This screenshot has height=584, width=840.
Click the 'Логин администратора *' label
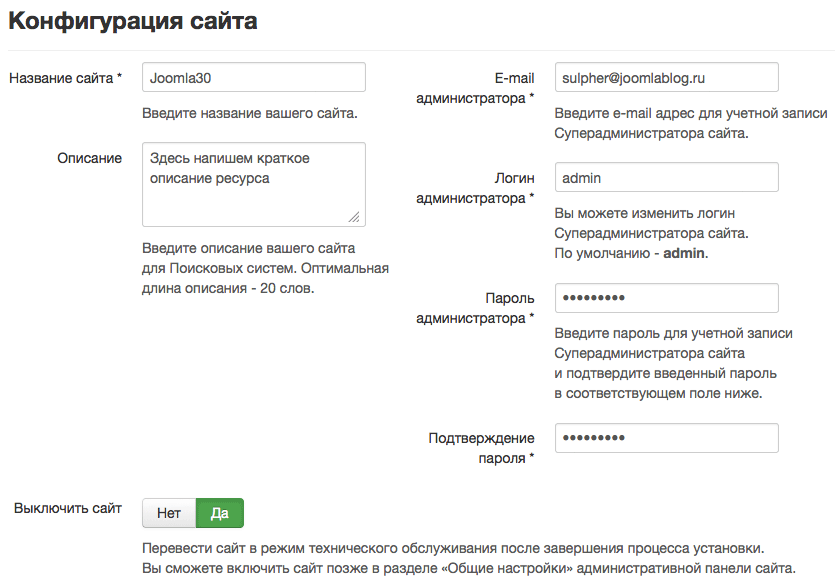tap(475, 188)
